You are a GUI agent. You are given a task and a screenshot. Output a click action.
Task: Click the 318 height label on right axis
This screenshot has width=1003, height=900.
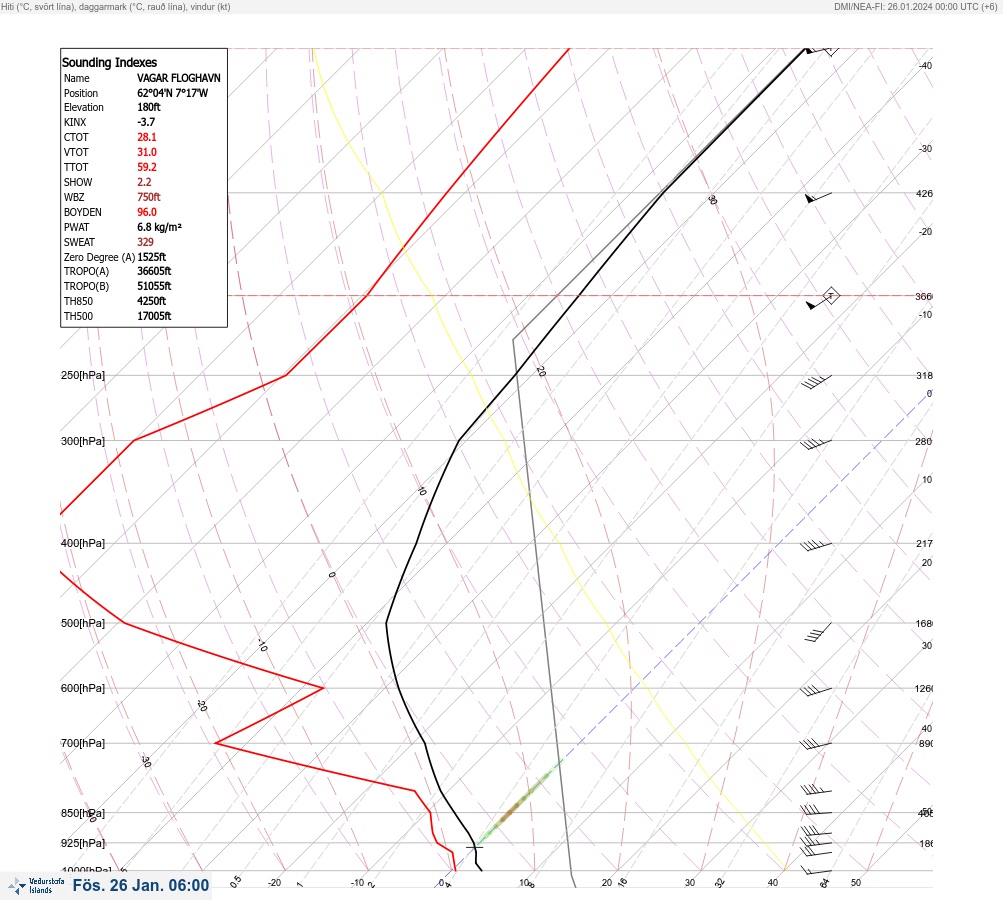[924, 375]
